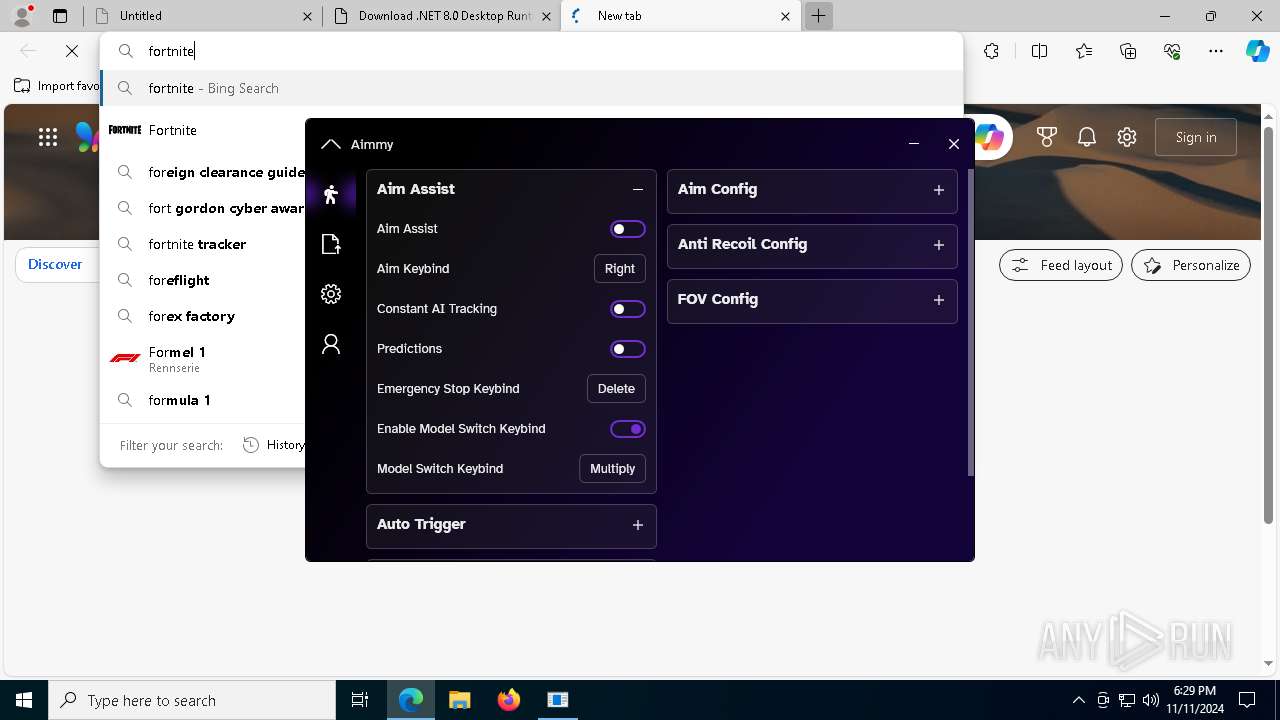This screenshot has width=1280, height=720.
Task: Change Model Switch Keybind Multiply button
Action: pos(613,469)
